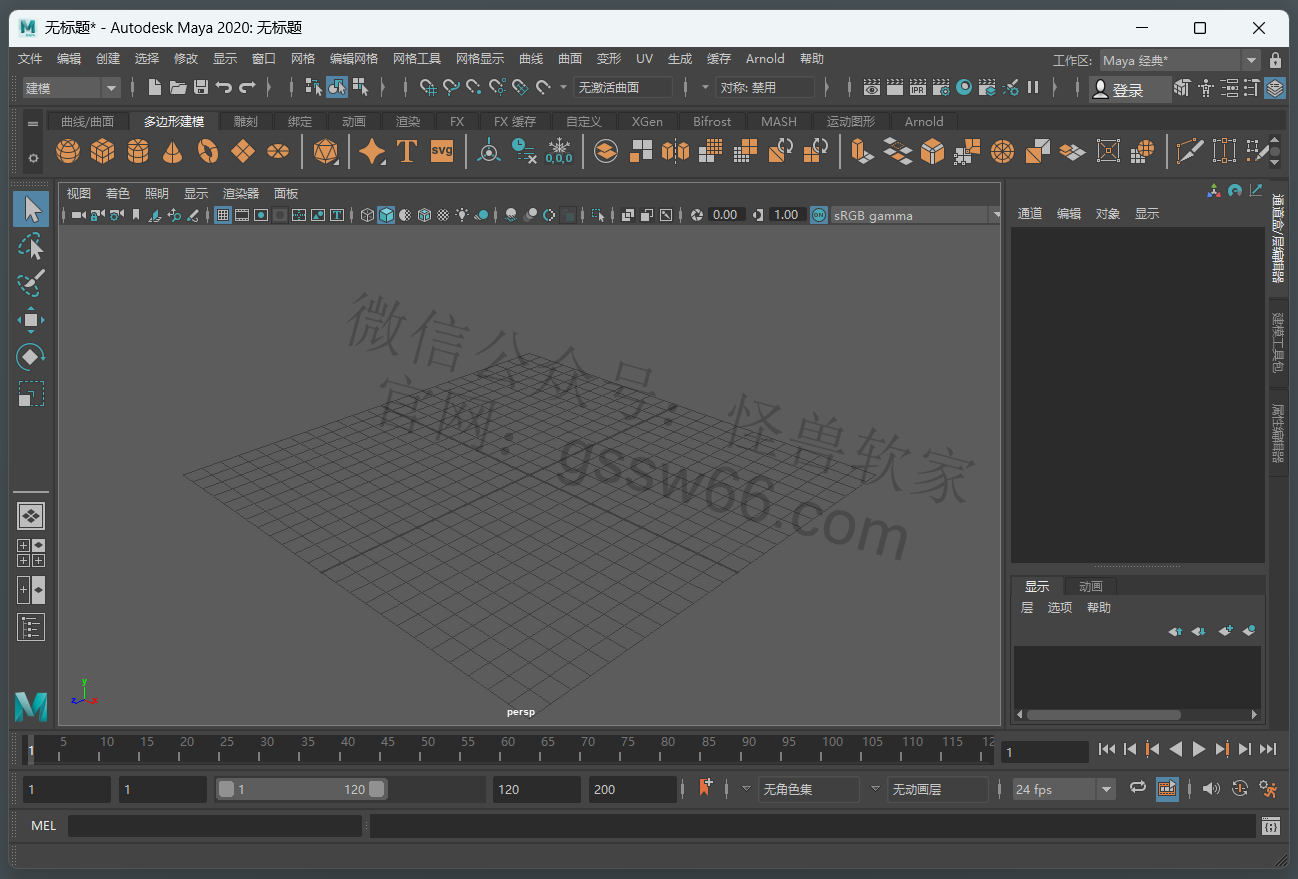Viewport: 1298px width, 879px height.
Task: Click the 通道 menu in the Channel Box
Action: click(x=1030, y=214)
